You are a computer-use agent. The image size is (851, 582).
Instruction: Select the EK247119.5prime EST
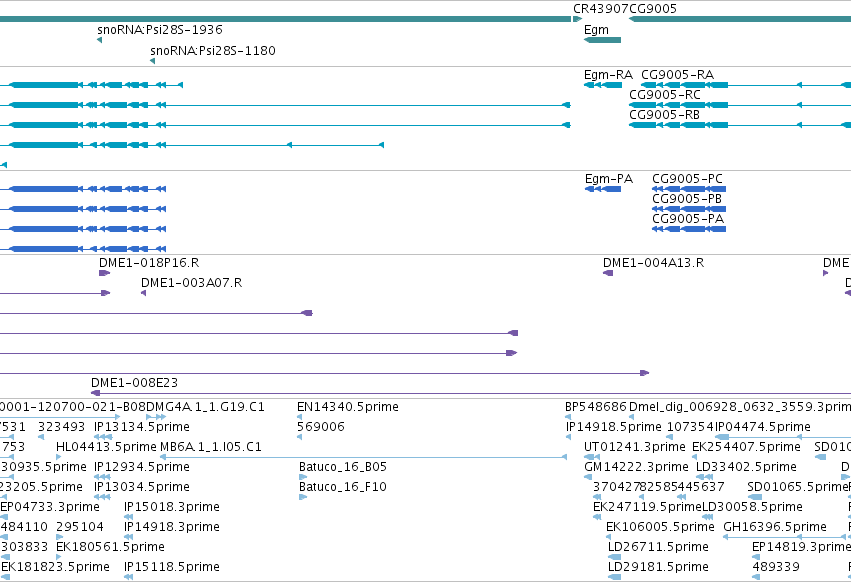[x=597, y=517]
